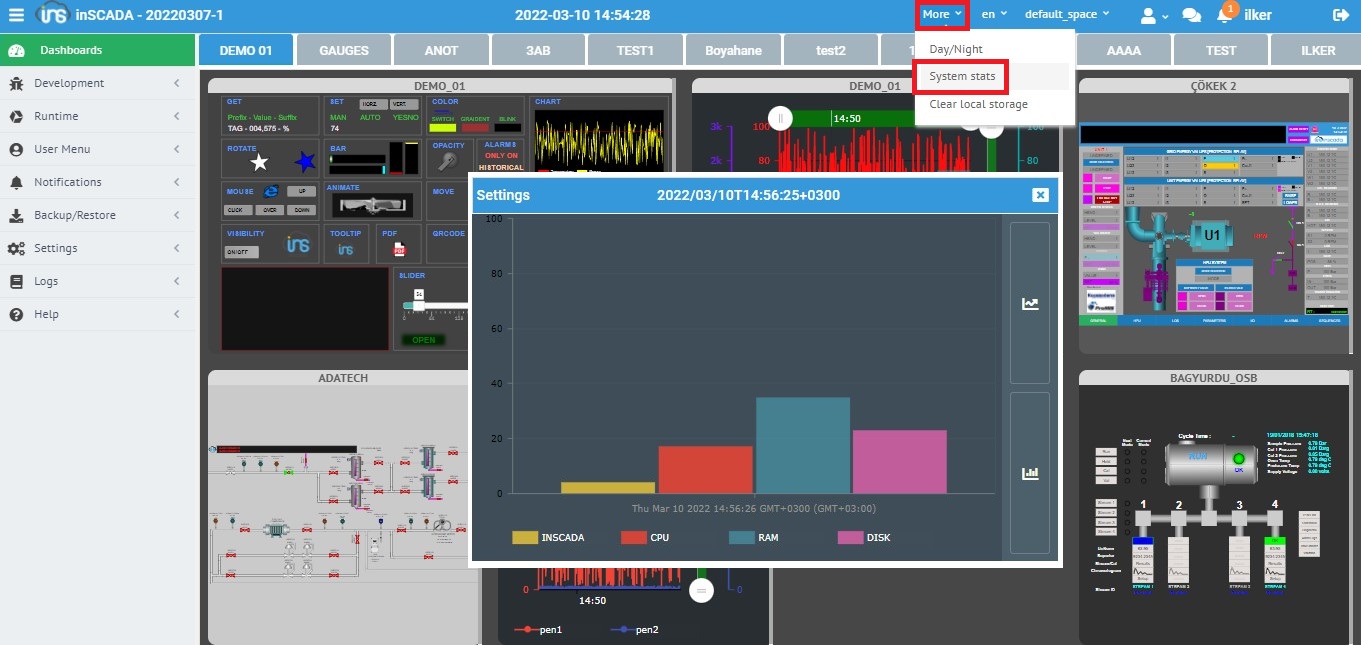Click the OVER button in MOUSE panel
The image size is (1361, 645).
tap(270, 210)
